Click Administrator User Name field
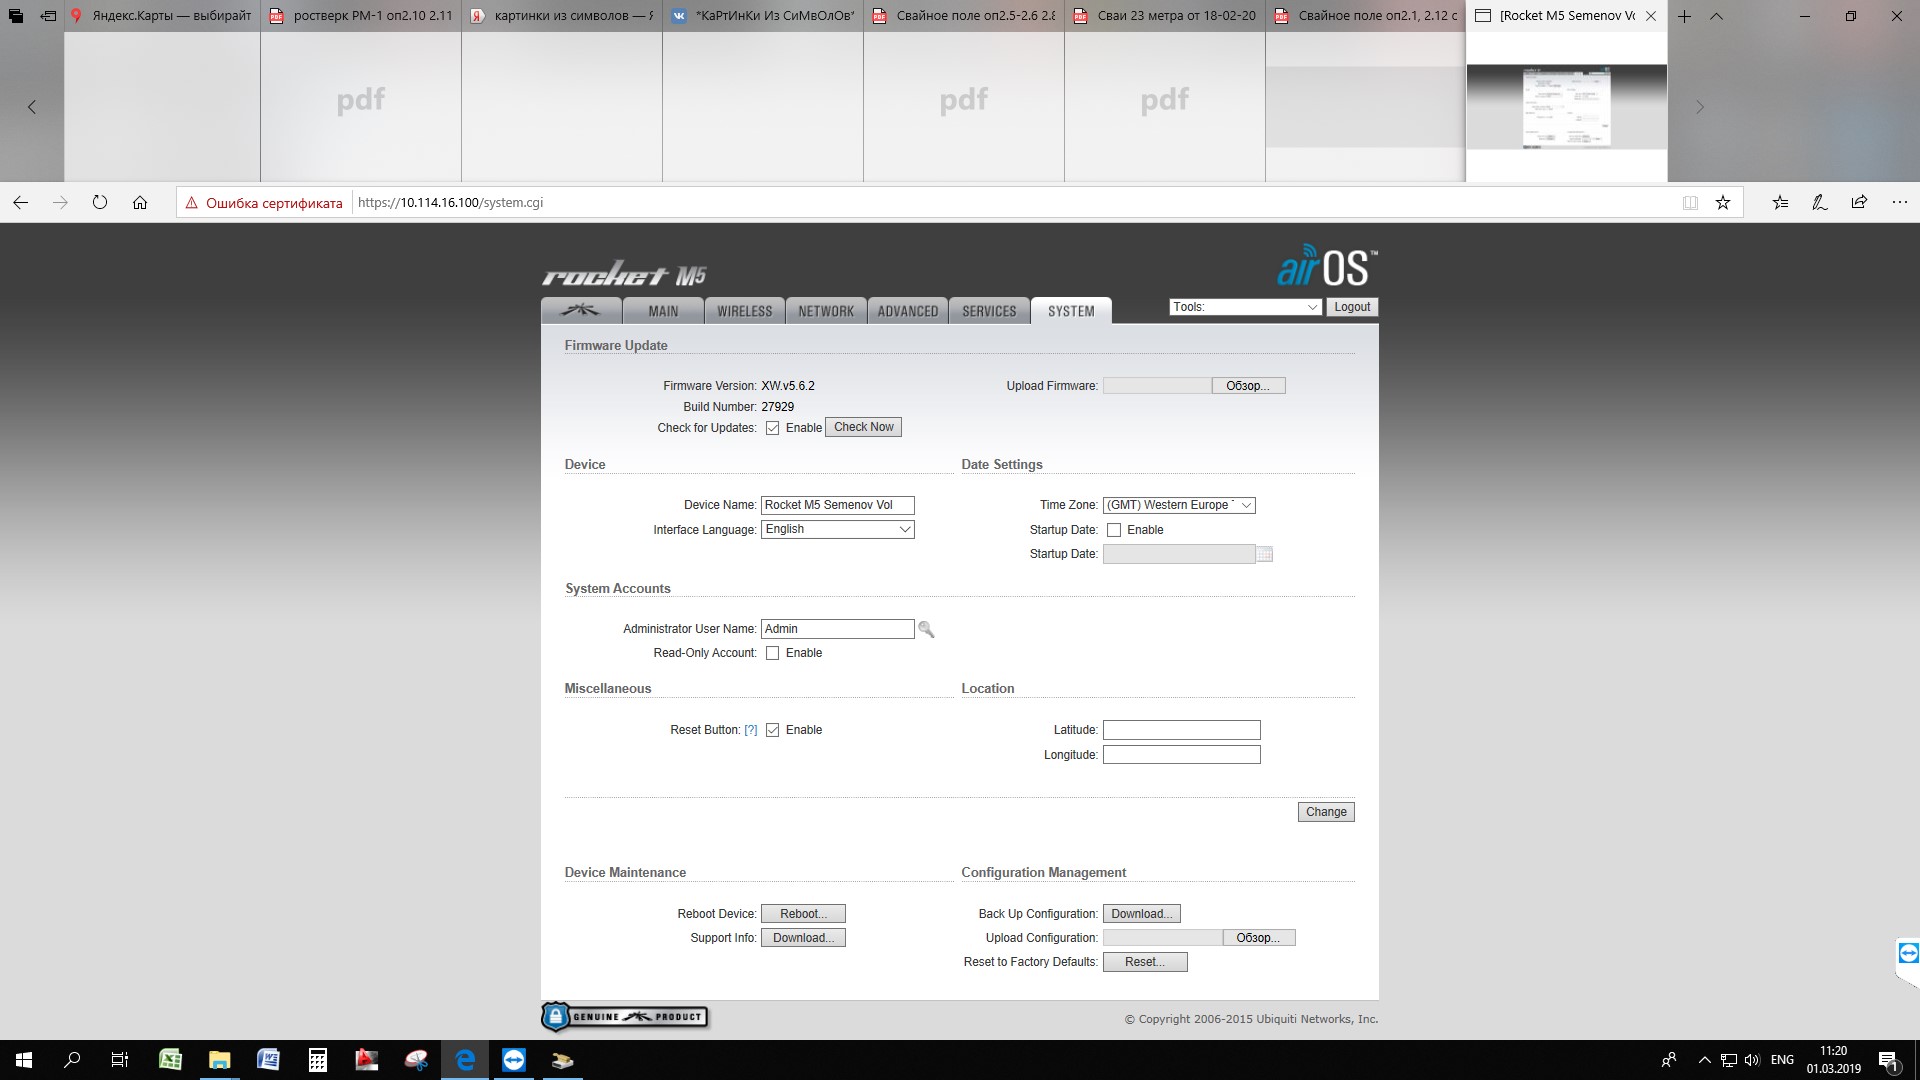The height and width of the screenshot is (1080, 1920). pos(837,629)
